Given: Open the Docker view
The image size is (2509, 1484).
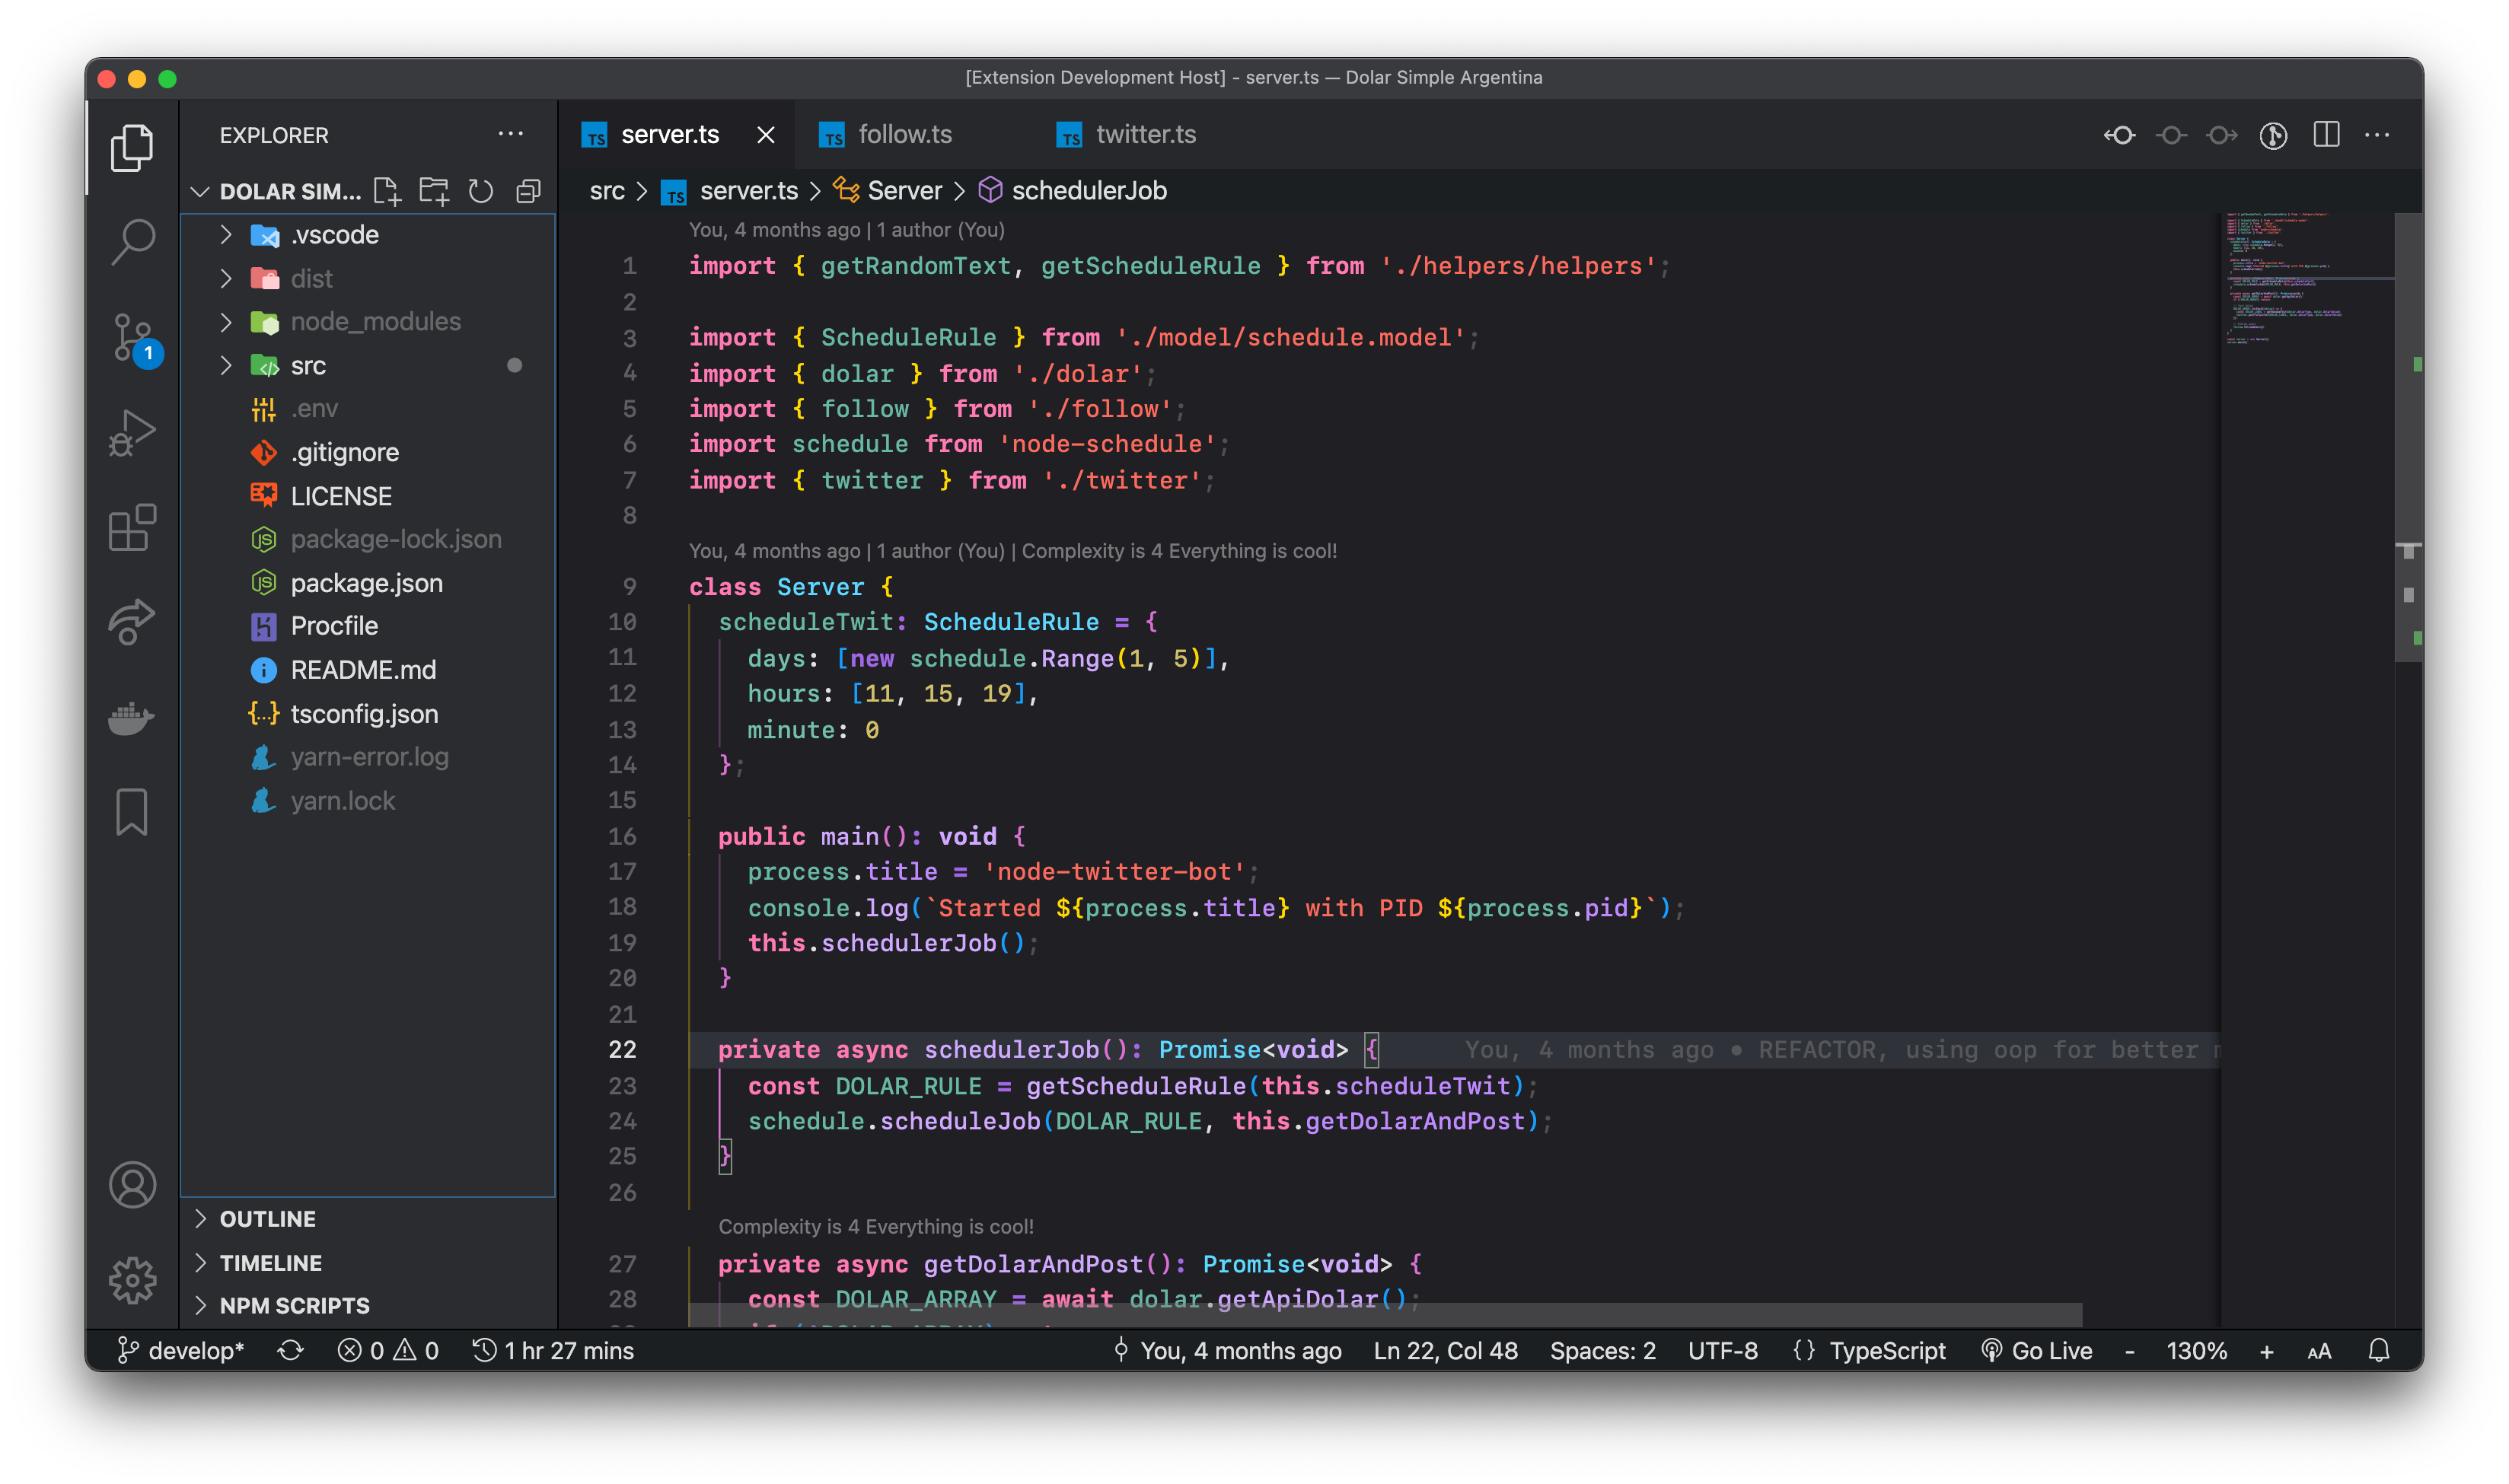Looking at the screenshot, I should coord(132,717).
